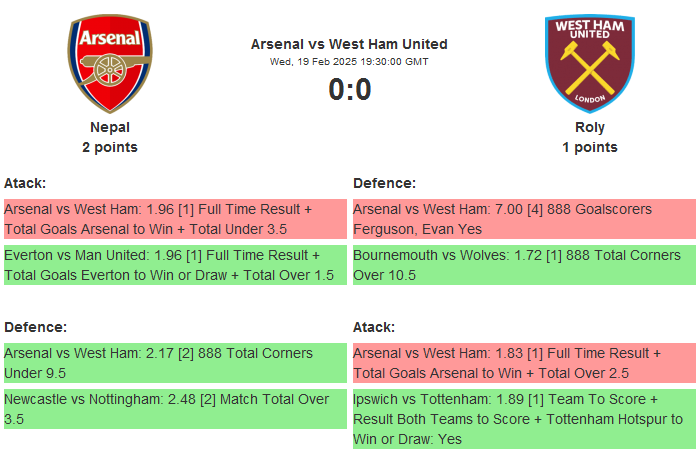700x460 pixels.
Task: Select player name Nepal
Action: (x=110, y=127)
